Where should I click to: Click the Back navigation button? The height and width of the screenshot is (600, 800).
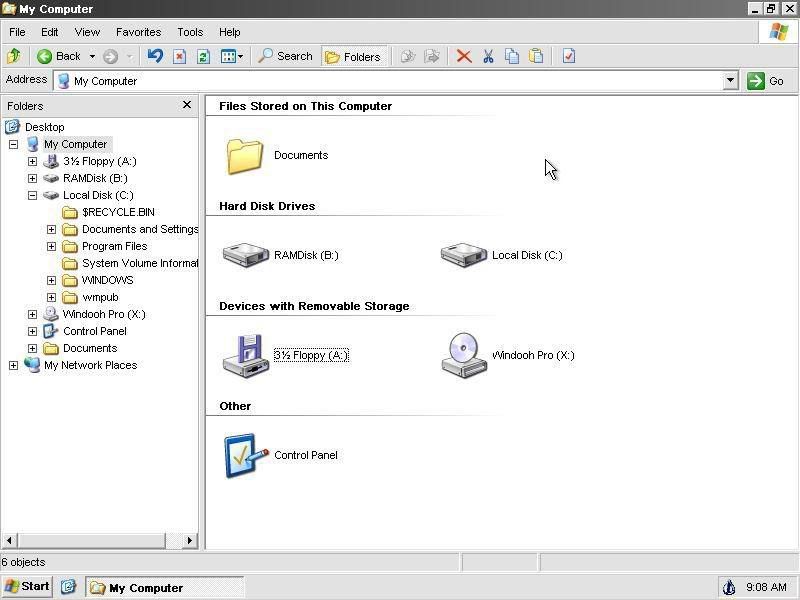(x=59, y=56)
